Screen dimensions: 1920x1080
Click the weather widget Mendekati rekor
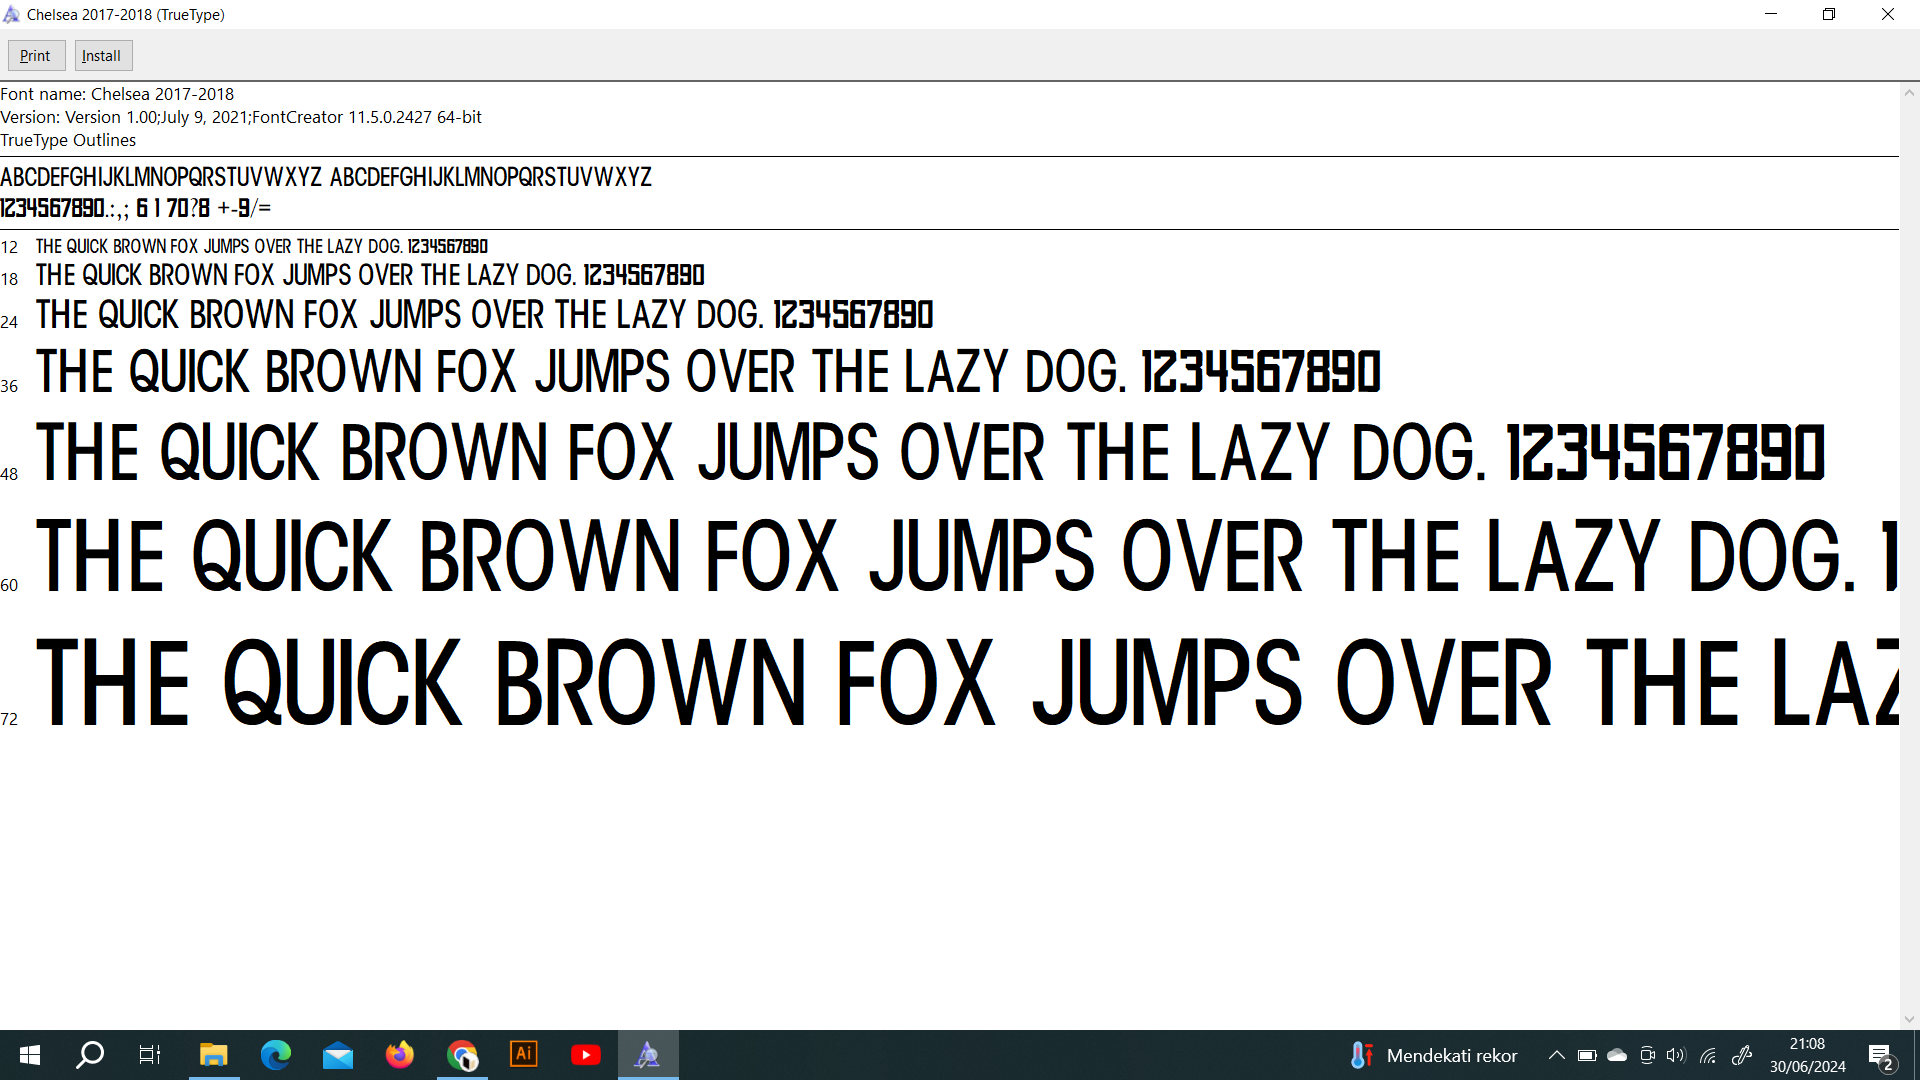pyautogui.click(x=1434, y=1055)
